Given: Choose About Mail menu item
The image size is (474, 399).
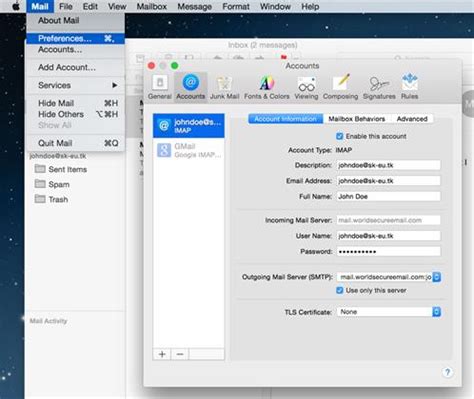Looking at the screenshot, I should (x=76, y=21).
